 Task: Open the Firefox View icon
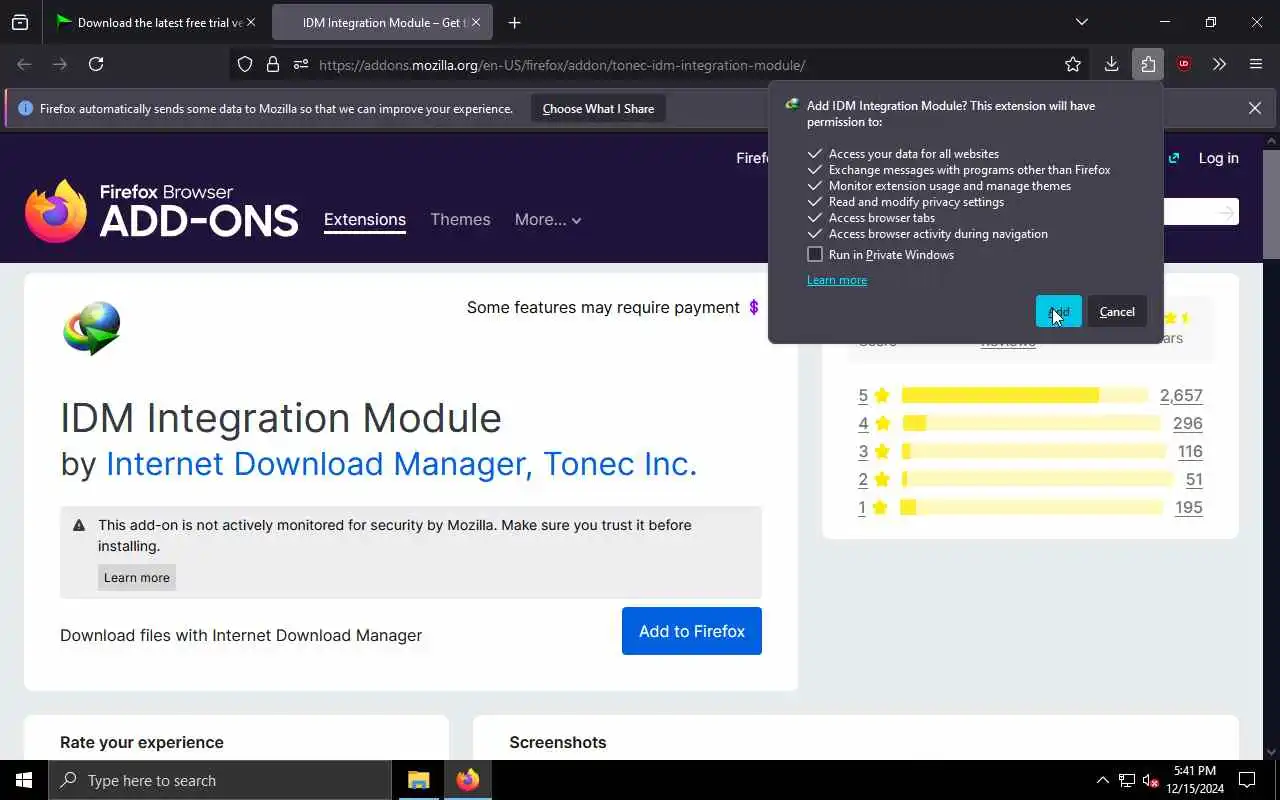(x=20, y=22)
